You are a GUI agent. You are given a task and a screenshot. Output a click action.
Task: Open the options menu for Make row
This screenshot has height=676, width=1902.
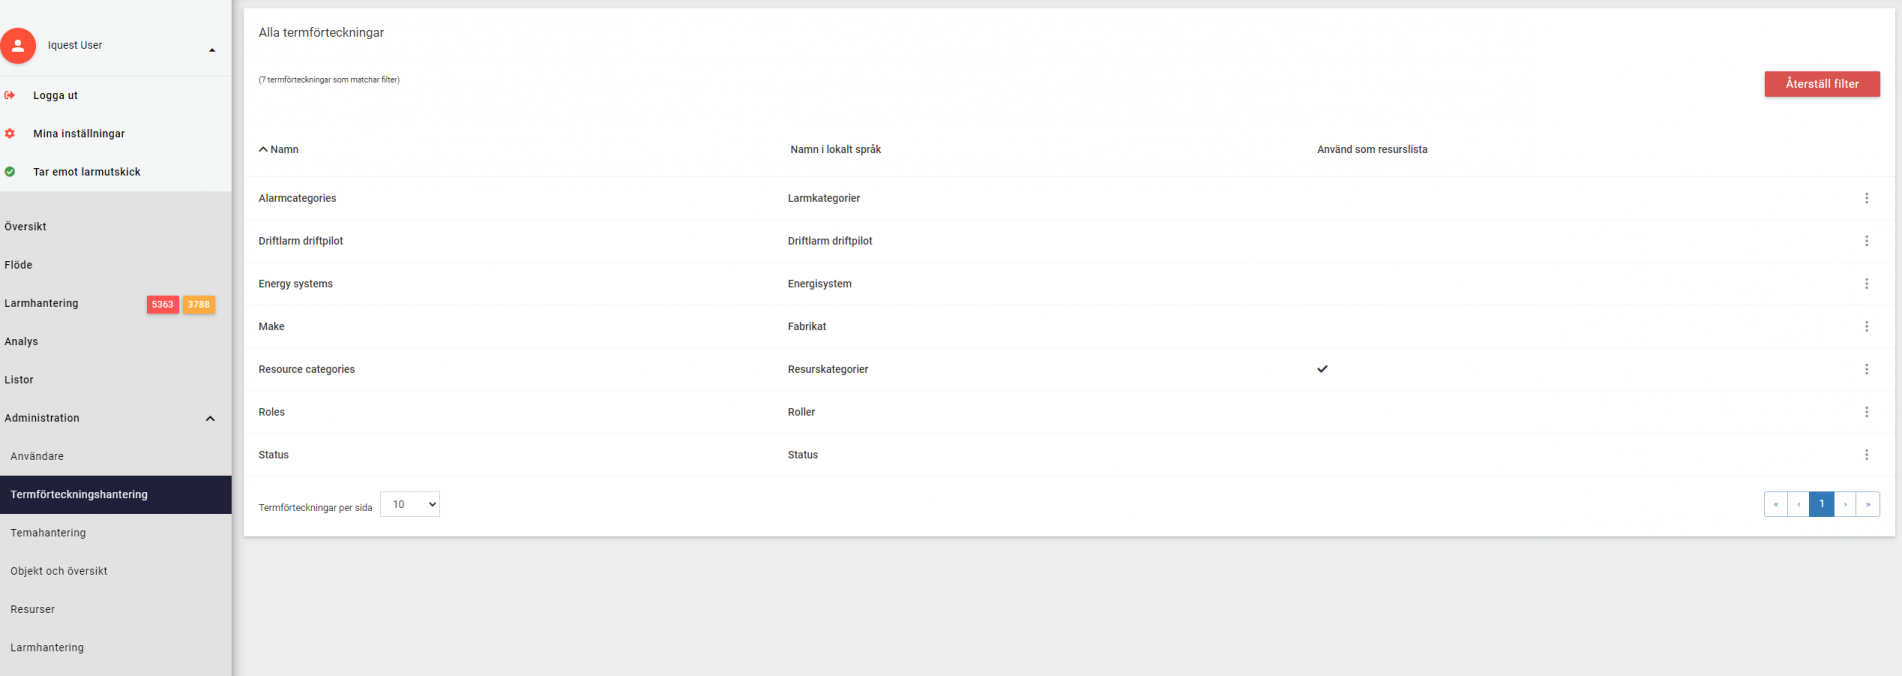click(1866, 327)
